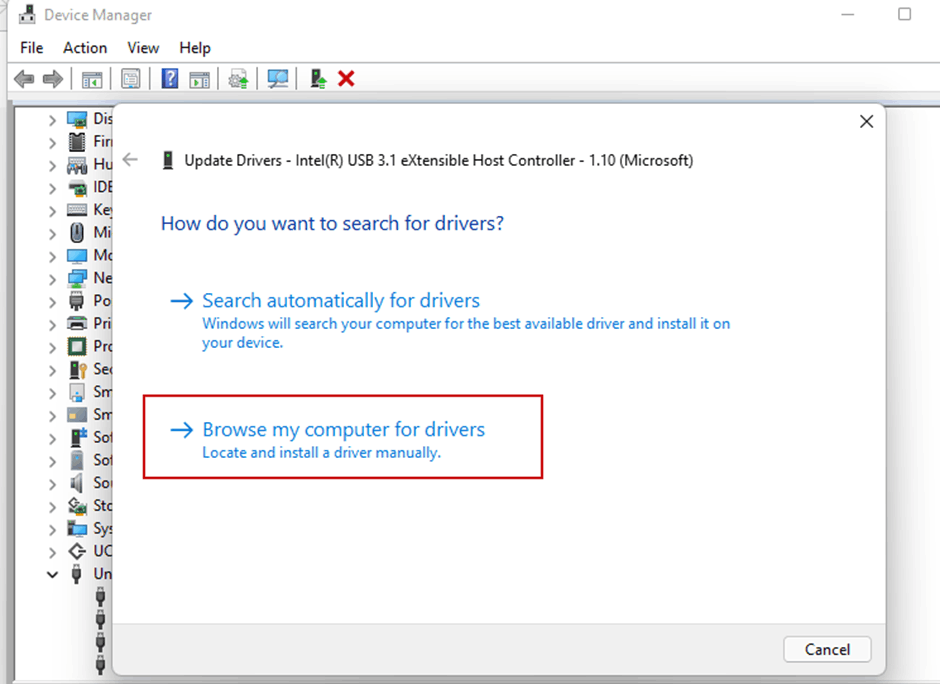The width and height of the screenshot is (940, 684).
Task: Click the Device Manager title bar icon
Action: tap(27, 14)
